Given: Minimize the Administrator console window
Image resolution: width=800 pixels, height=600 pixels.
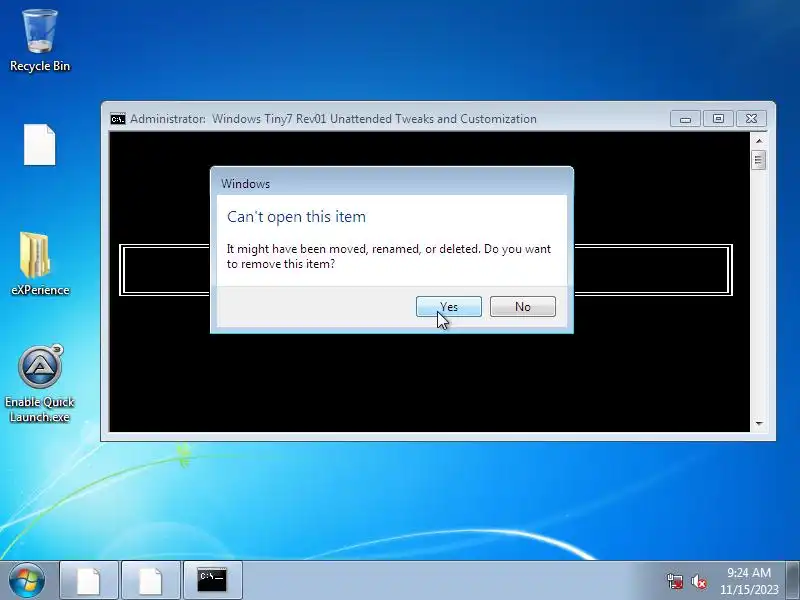Looking at the screenshot, I should pos(685,119).
